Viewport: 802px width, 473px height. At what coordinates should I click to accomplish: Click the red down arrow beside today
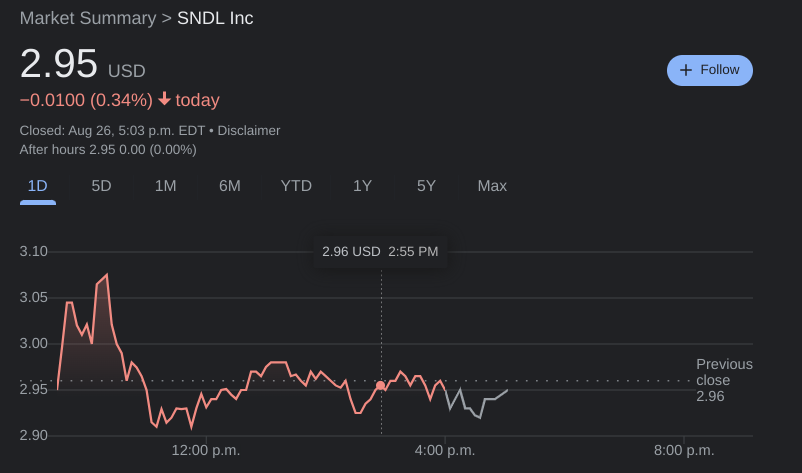coord(165,100)
